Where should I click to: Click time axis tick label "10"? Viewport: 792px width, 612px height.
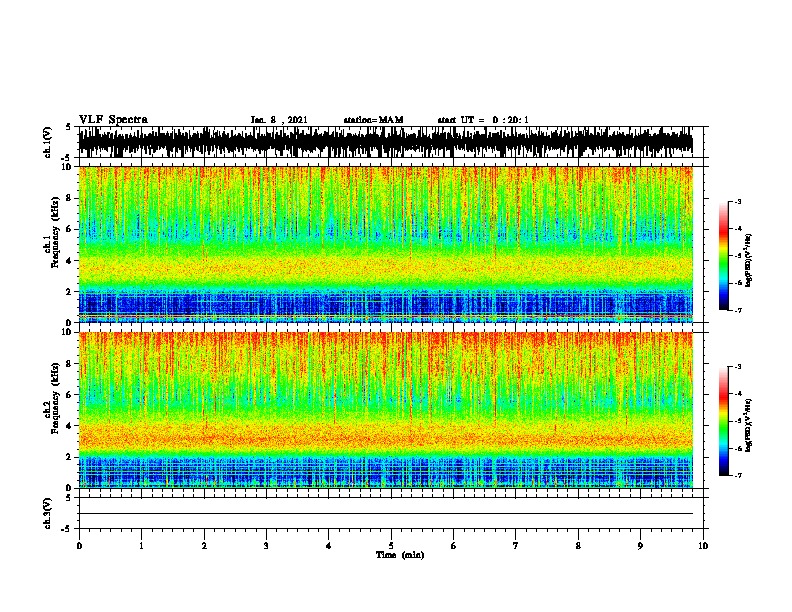[703, 545]
